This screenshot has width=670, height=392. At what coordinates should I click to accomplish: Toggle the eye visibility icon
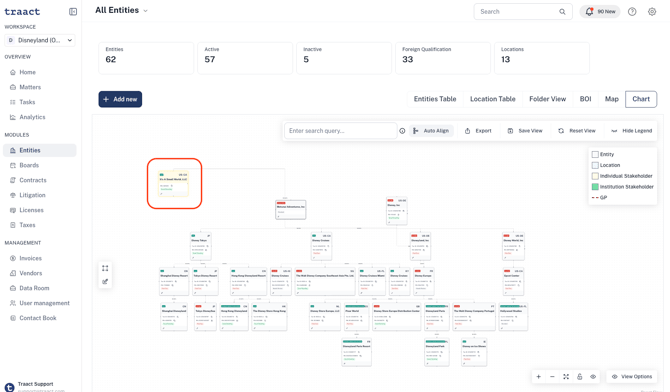pos(593,377)
